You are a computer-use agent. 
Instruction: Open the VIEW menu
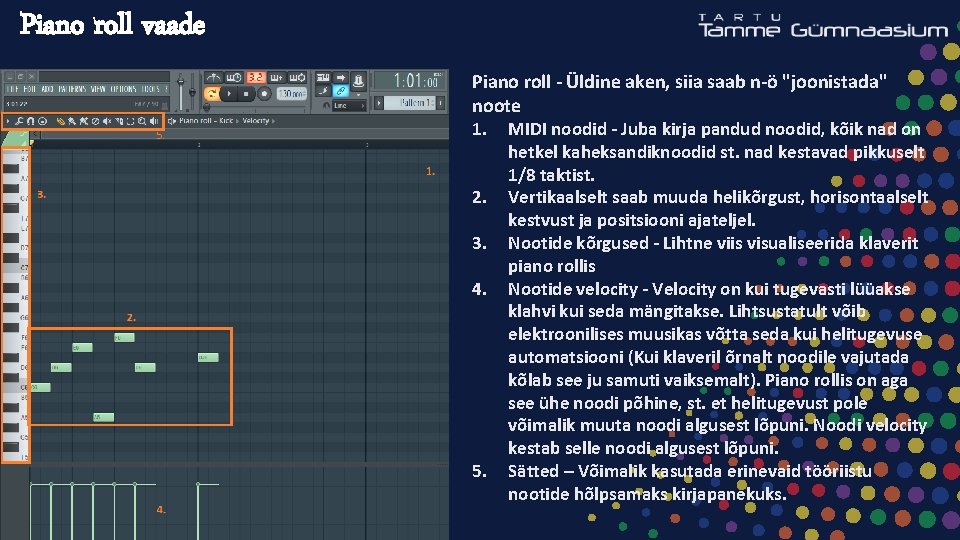coord(98,89)
